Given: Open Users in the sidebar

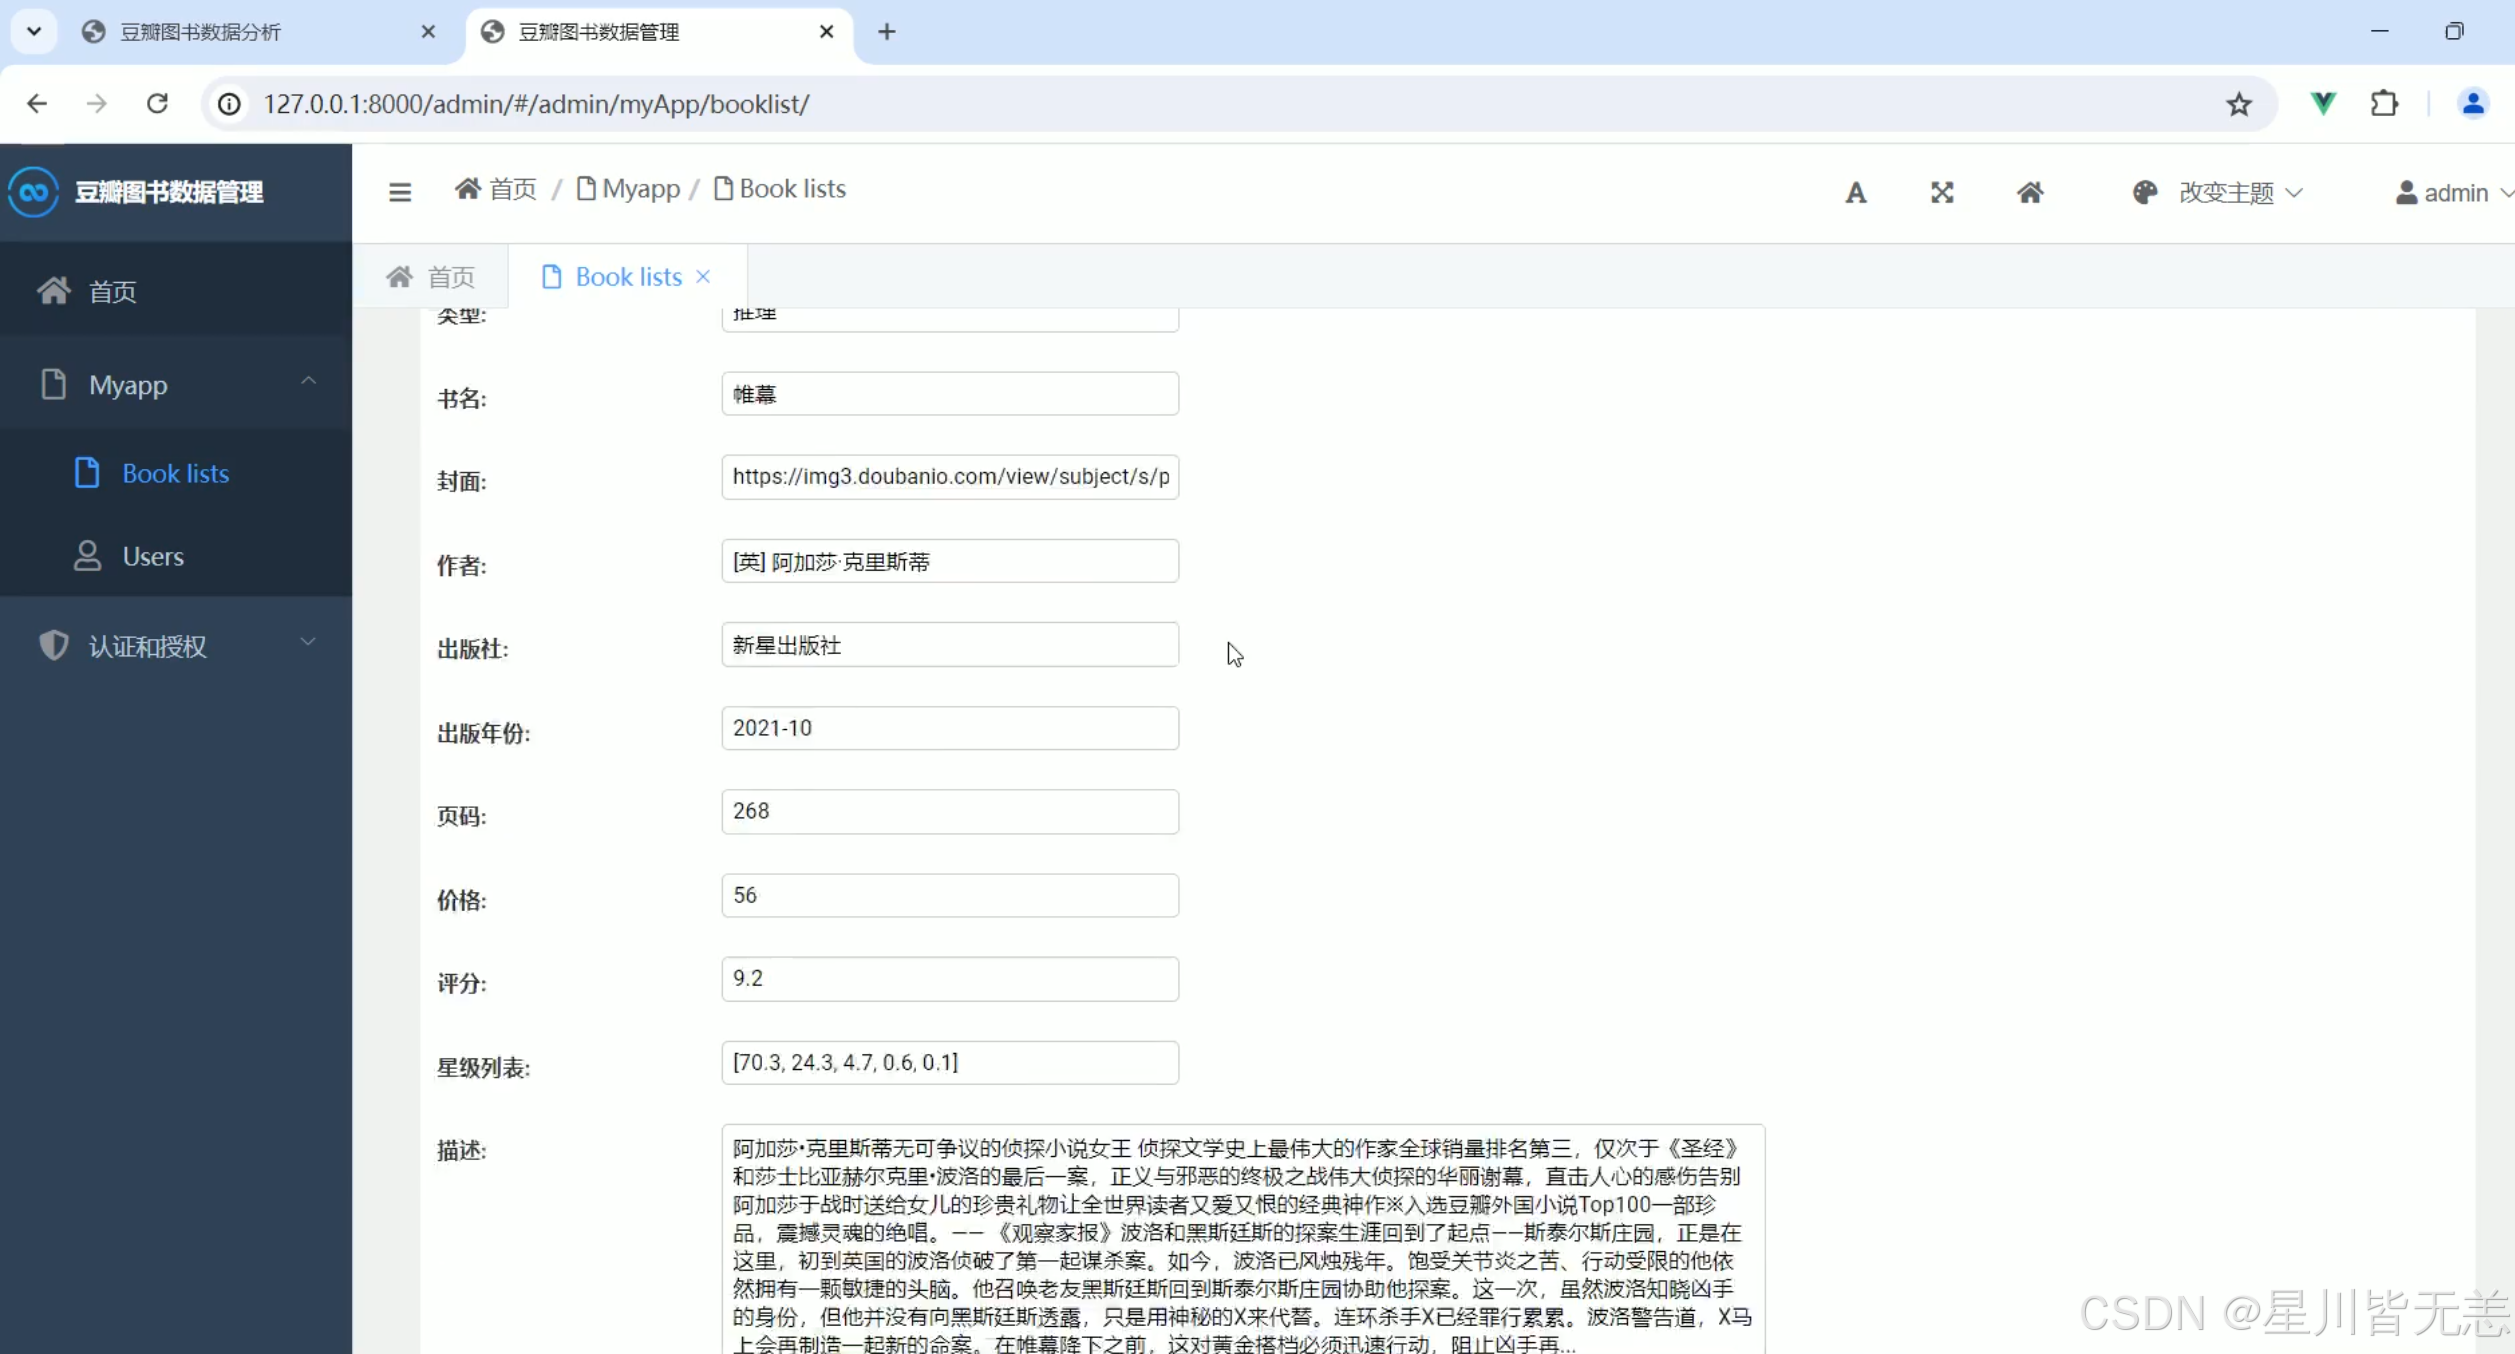Looking at the screenshot, I should click(153, 556).
